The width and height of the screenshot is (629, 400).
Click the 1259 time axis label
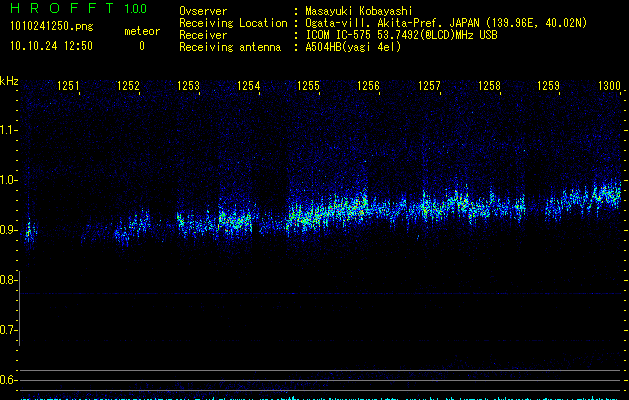(548, 87)
